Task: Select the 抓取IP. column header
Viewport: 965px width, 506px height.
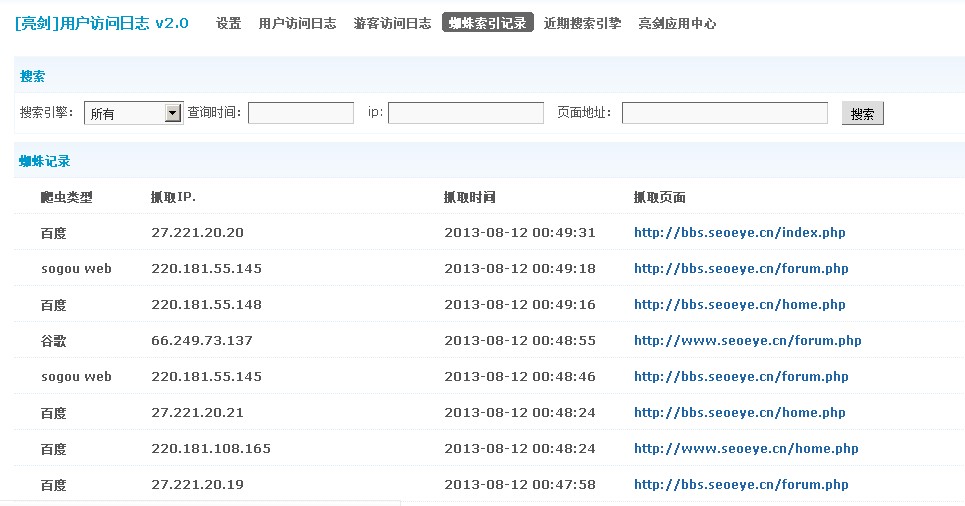Action: click(x=173, y=197)
